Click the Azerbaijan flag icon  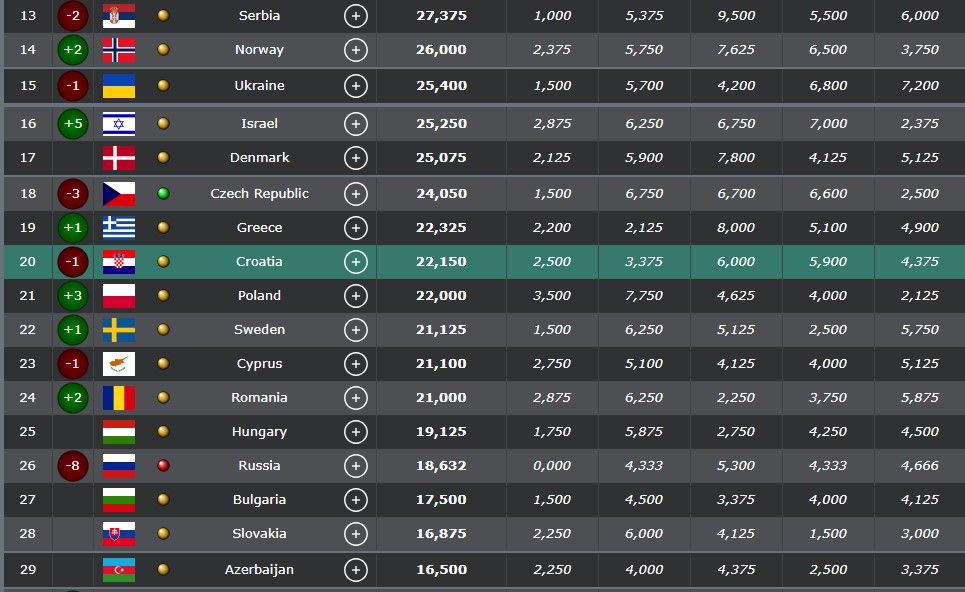[x=119, y=570]
